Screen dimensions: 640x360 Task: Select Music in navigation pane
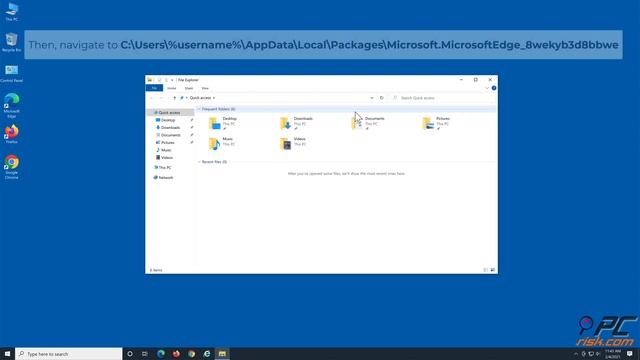pyautogui.click(x=166, y=150)
